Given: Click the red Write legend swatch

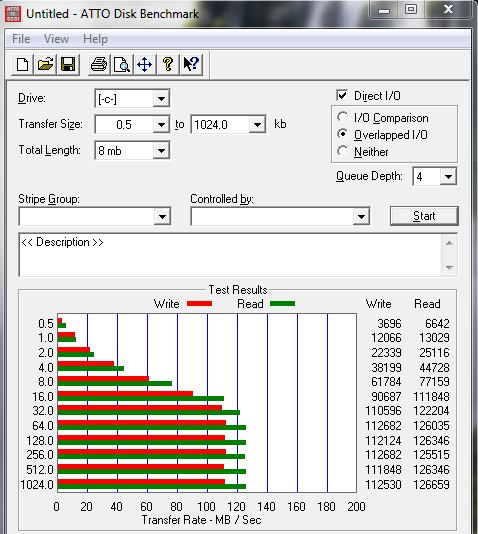Looking at the screenshot, I should (x=200, y=303).
